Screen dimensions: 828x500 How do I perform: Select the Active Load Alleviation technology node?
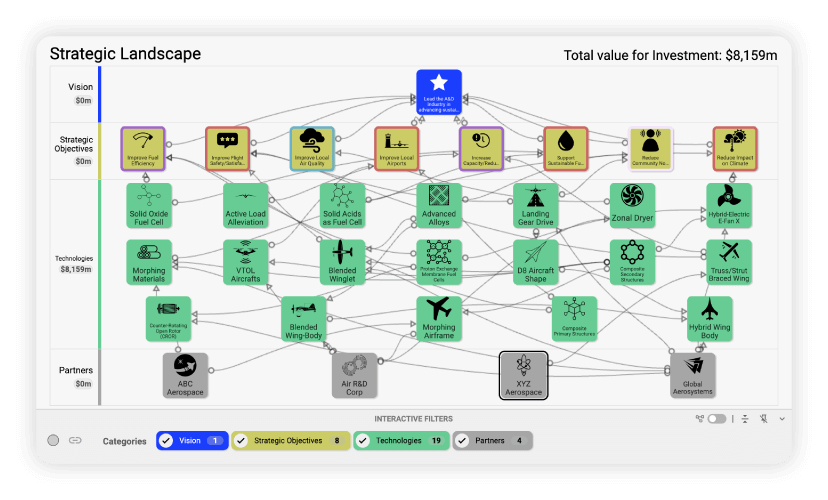[246, 205]
